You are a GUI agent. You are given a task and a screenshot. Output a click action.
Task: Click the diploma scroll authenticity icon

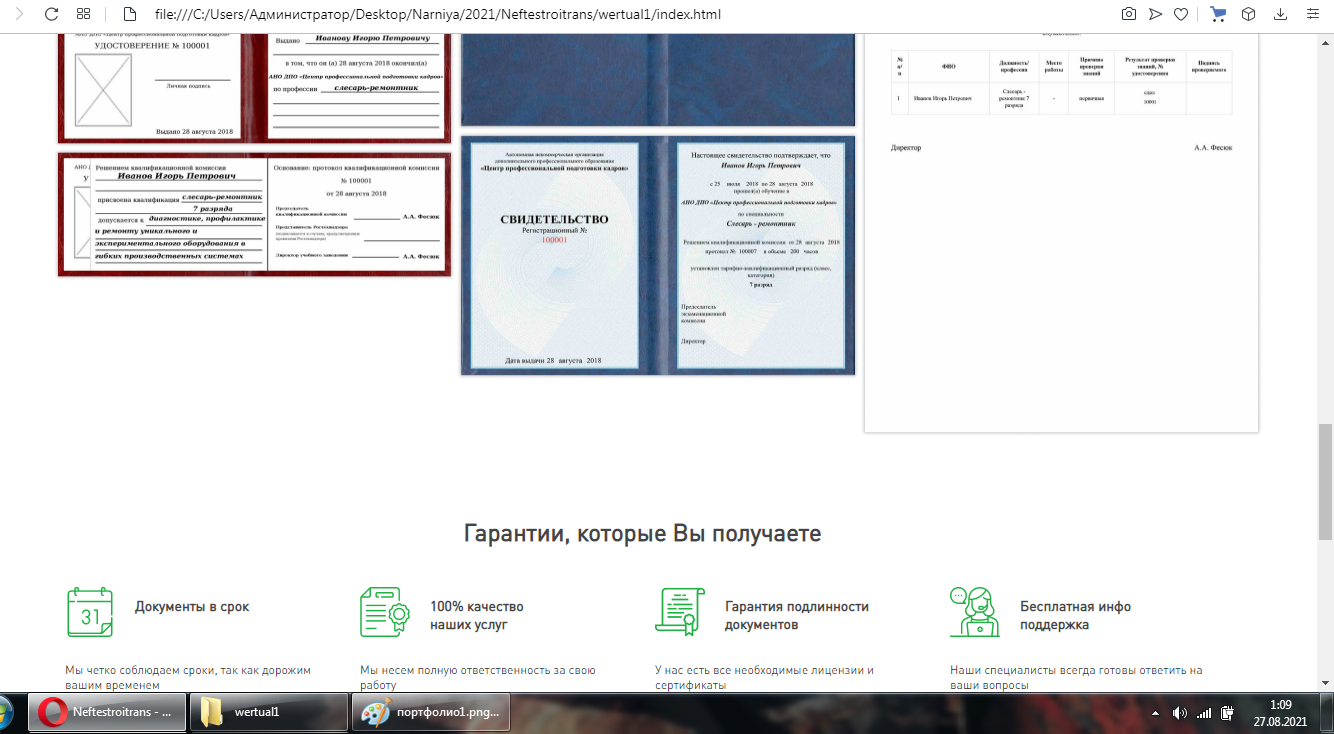coord(680,612)
